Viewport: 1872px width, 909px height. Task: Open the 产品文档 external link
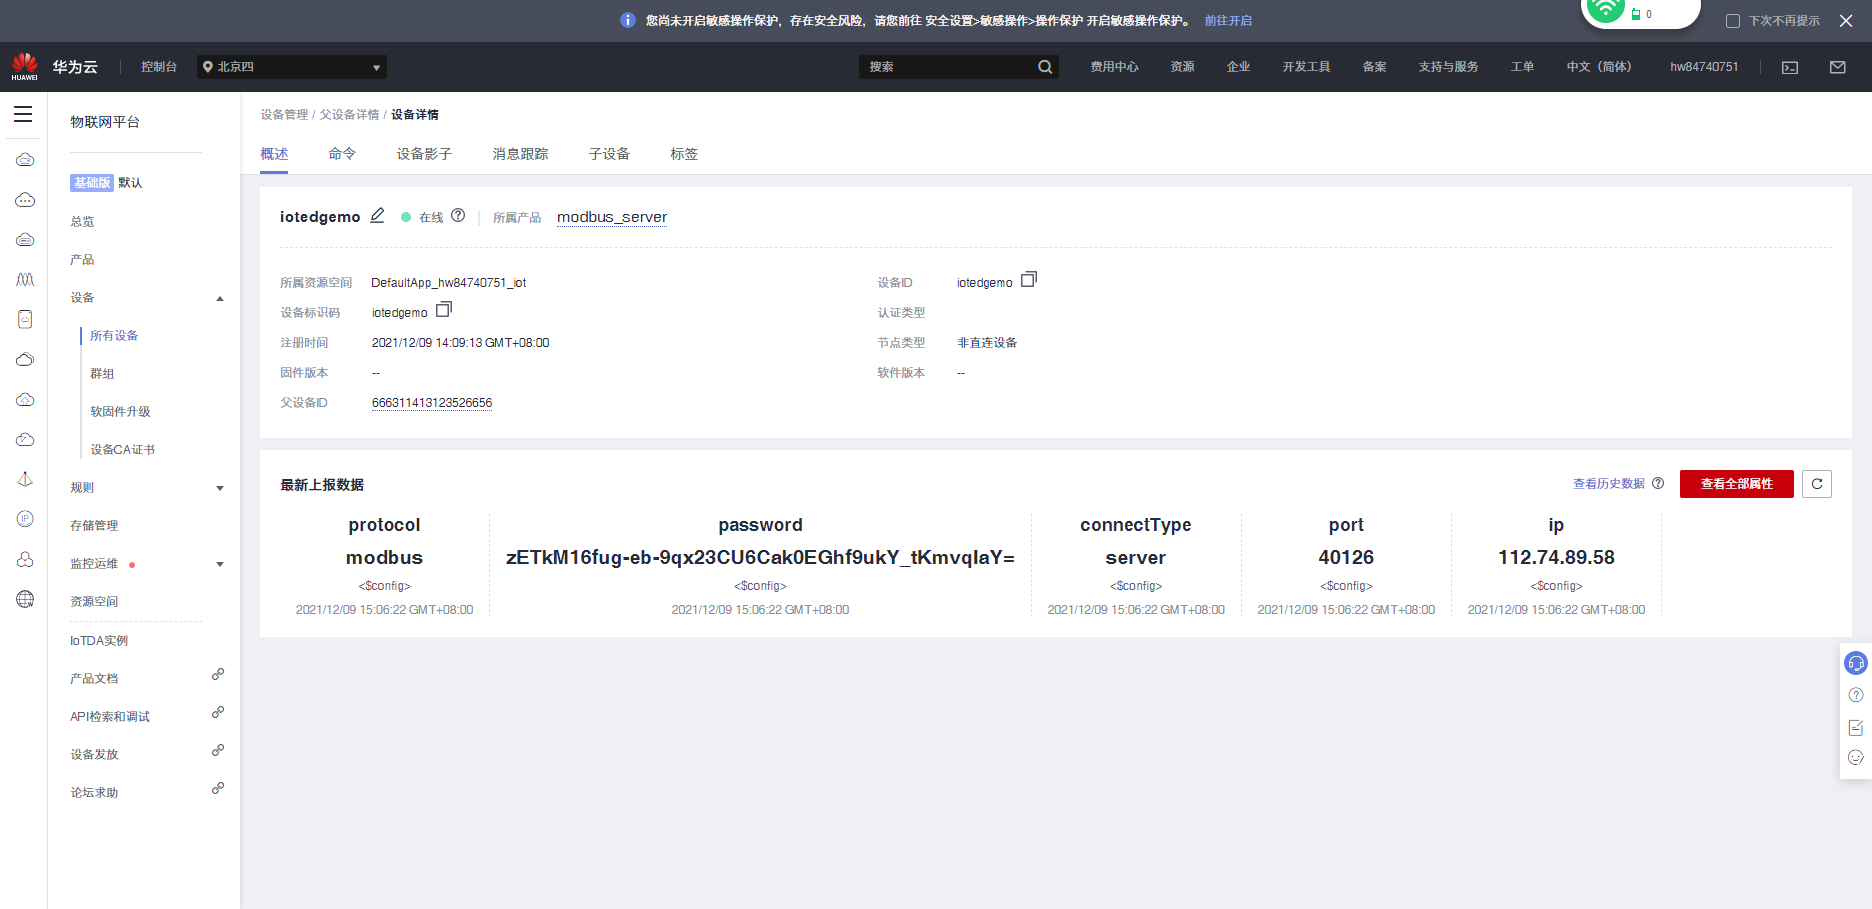coord(94,679)
